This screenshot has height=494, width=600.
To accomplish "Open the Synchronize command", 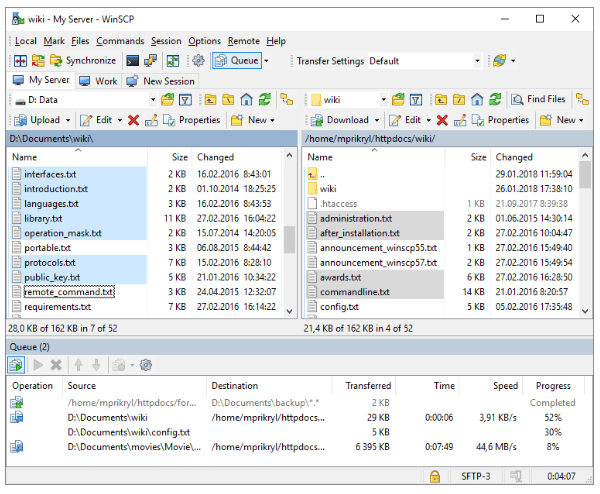I will tap(83, 61).
